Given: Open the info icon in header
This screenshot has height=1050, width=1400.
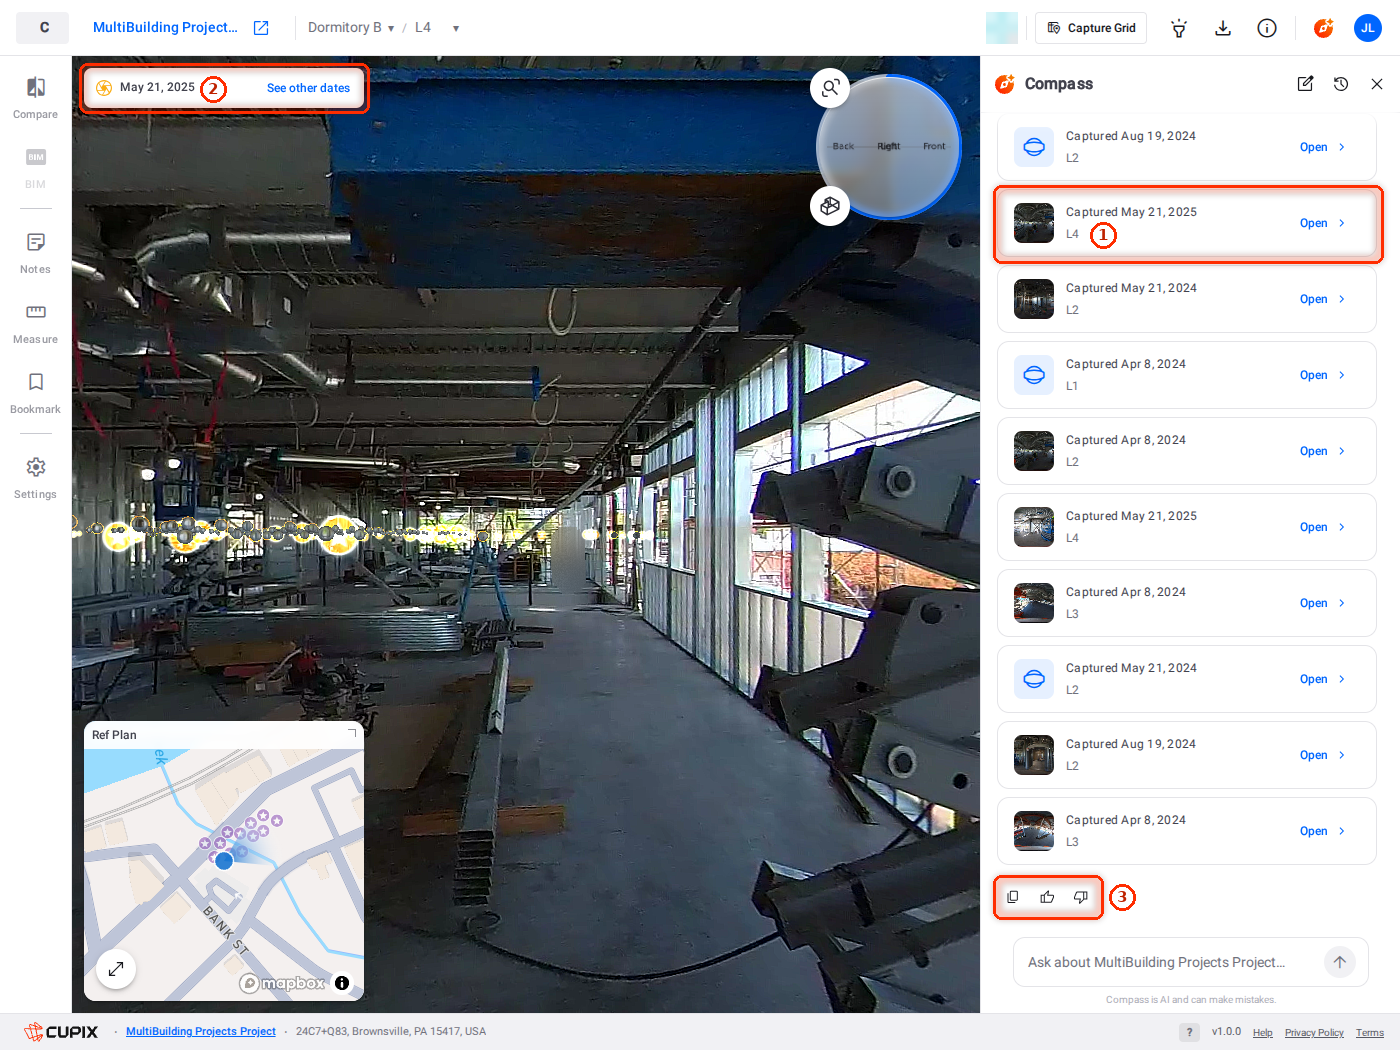Looking at the screenshot, I should point(1267,28).
